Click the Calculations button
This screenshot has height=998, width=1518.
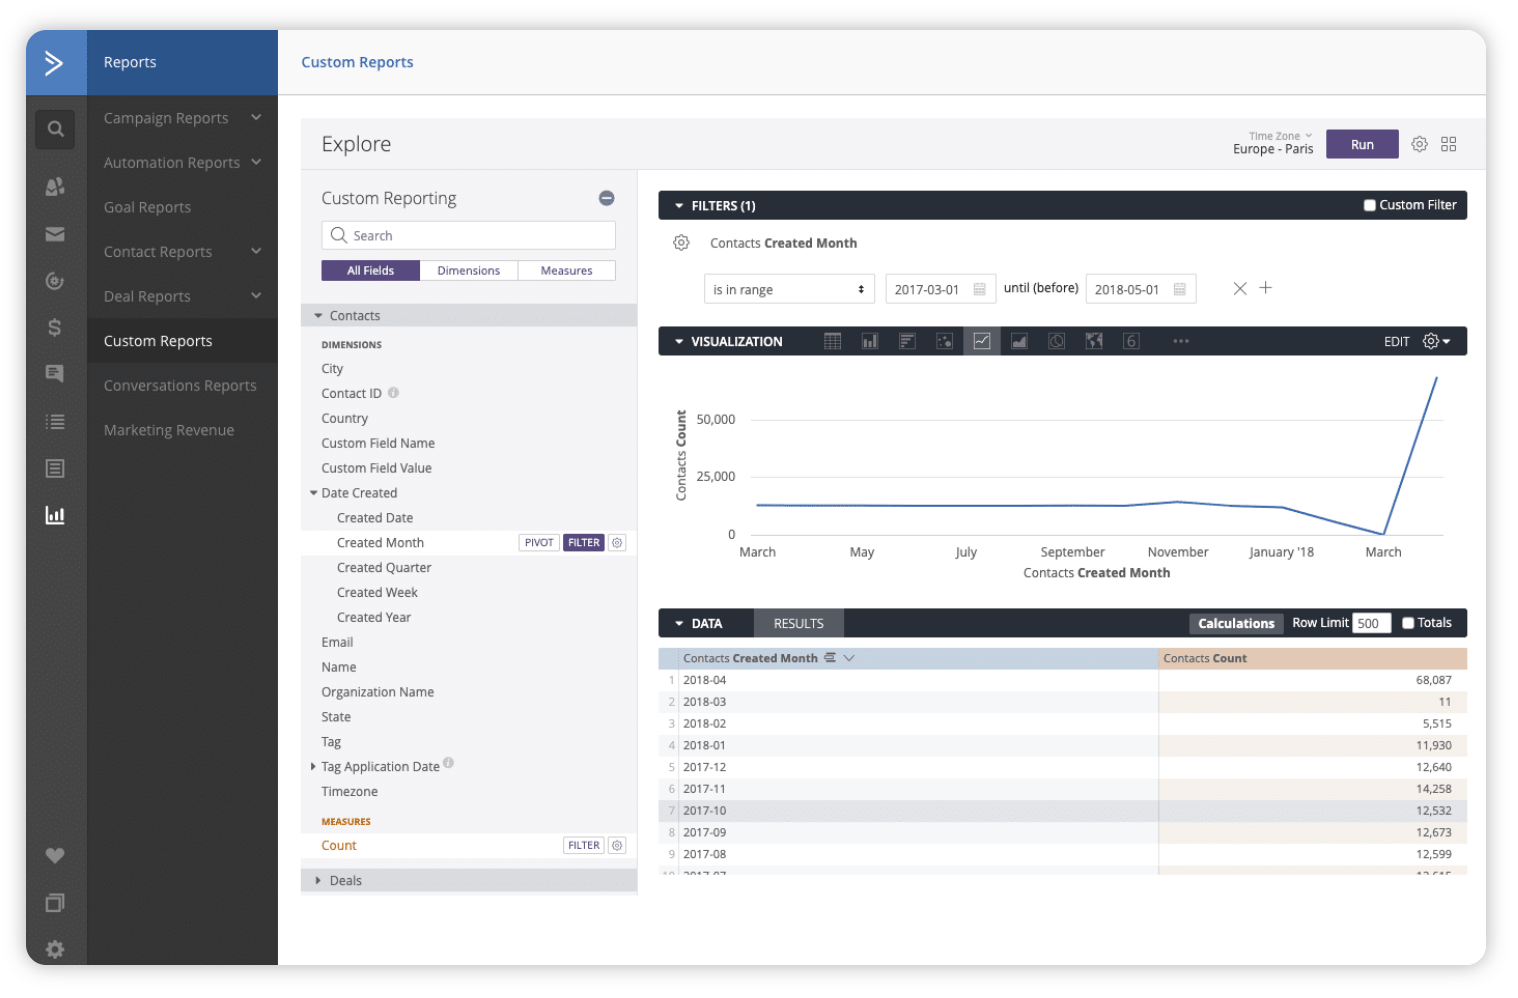1236,623
